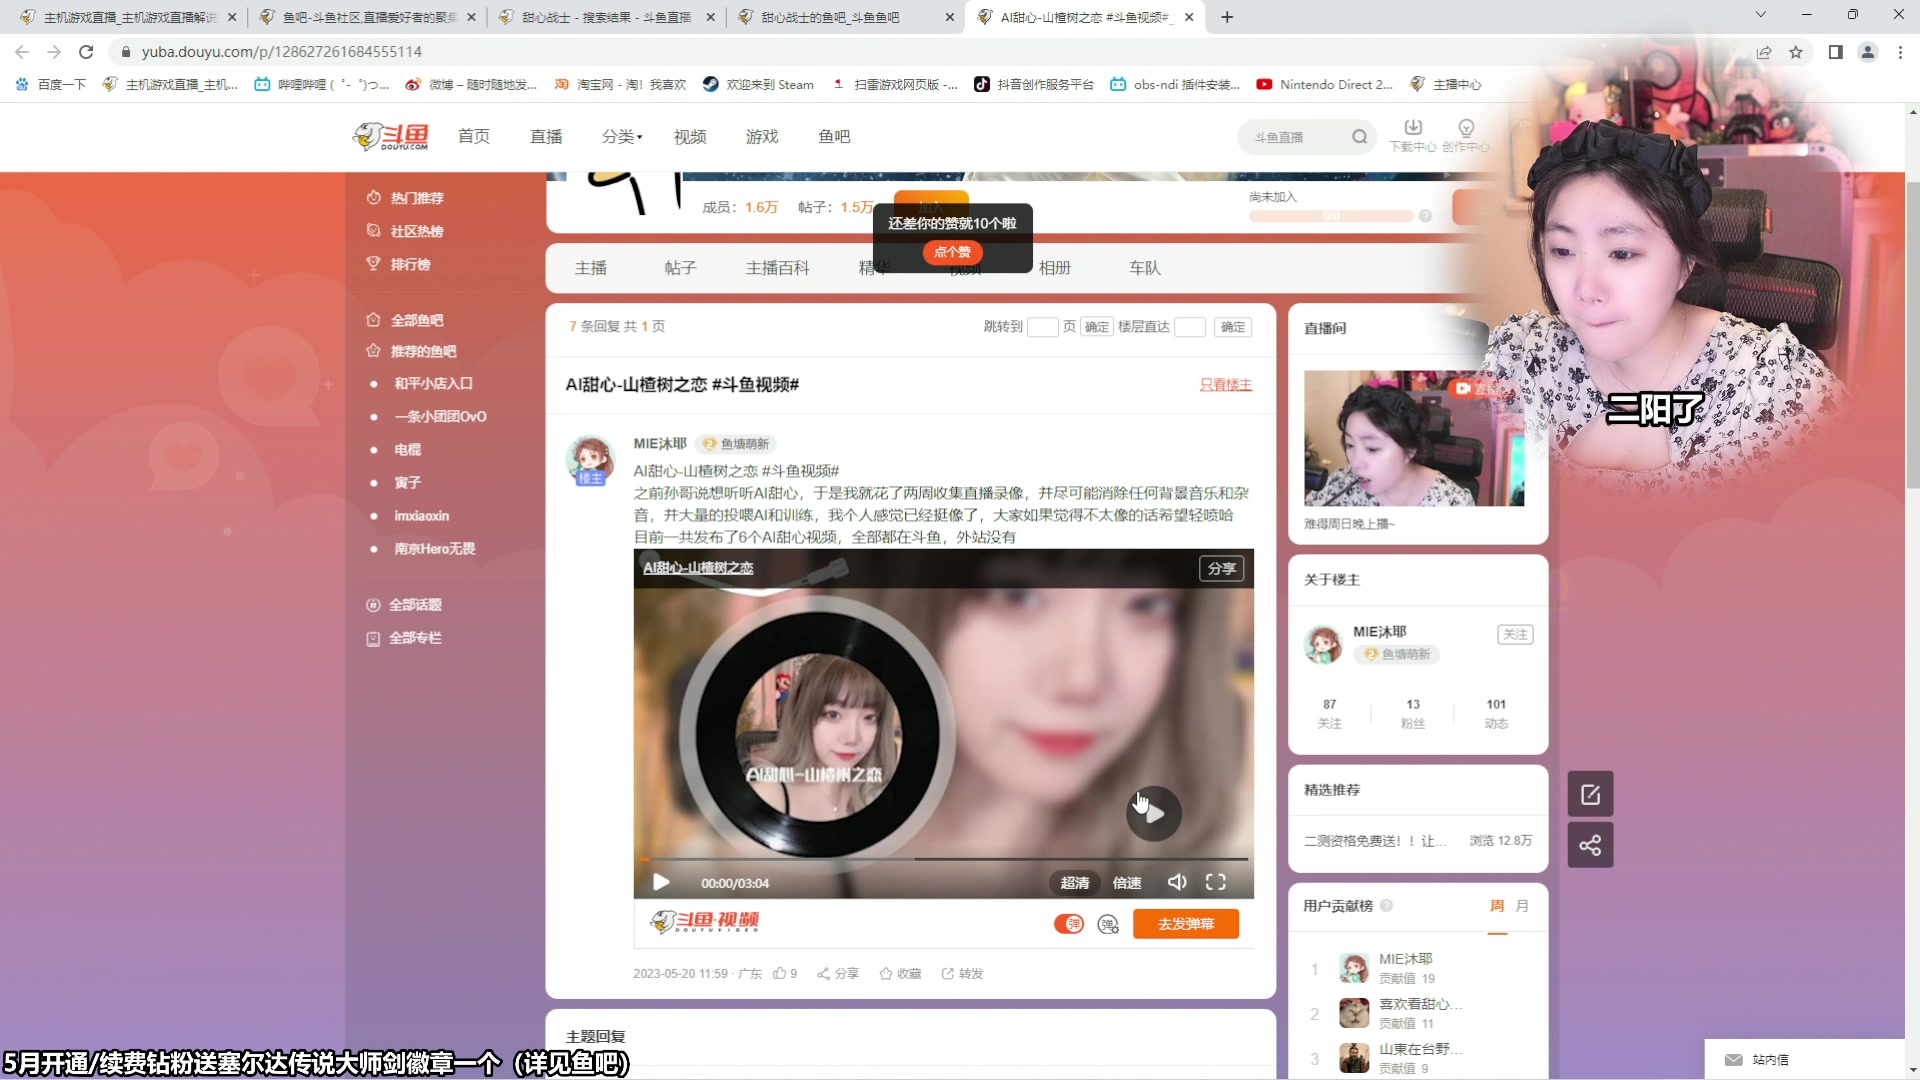Screen dimensions: 1920x1080
Task: Click the floating share icon button
Action: click(1590, 845)
